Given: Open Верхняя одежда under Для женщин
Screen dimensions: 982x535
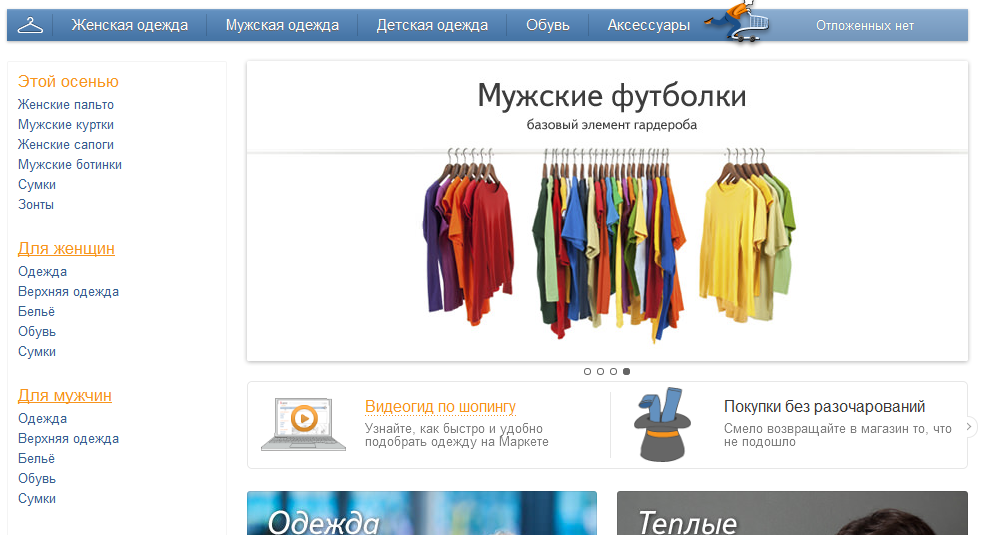Looking at the screenshot, I should click(68, 292).
